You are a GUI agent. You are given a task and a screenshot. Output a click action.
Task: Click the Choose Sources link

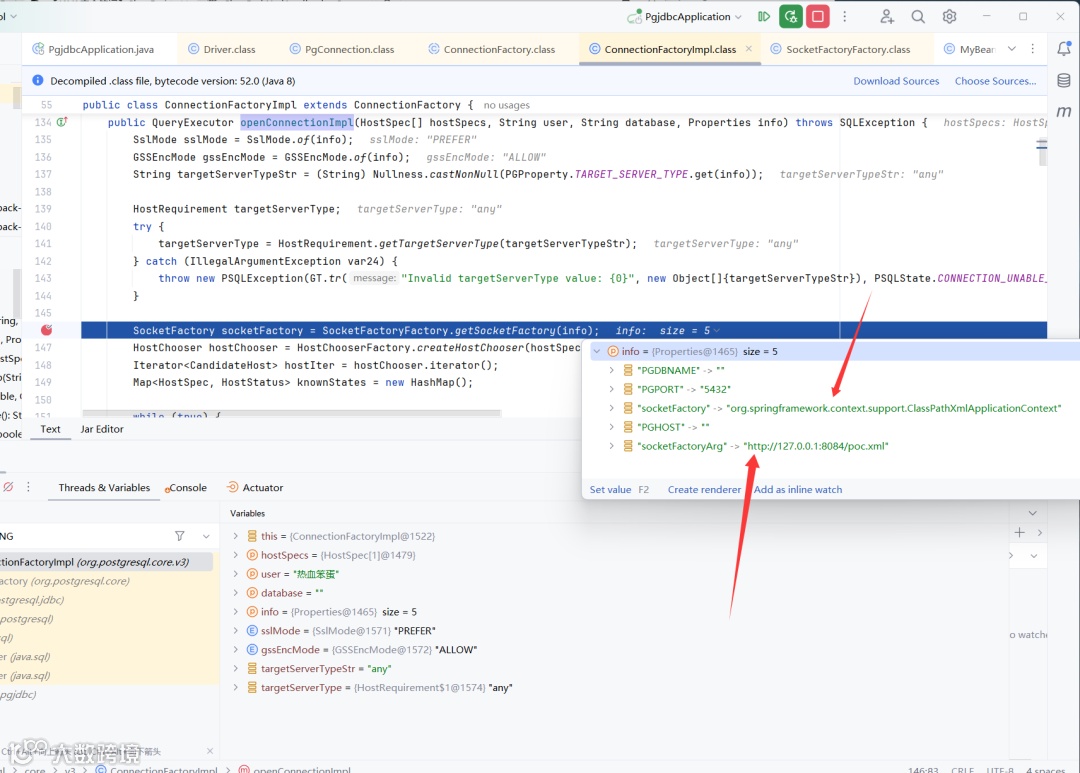tap(995, 81)
